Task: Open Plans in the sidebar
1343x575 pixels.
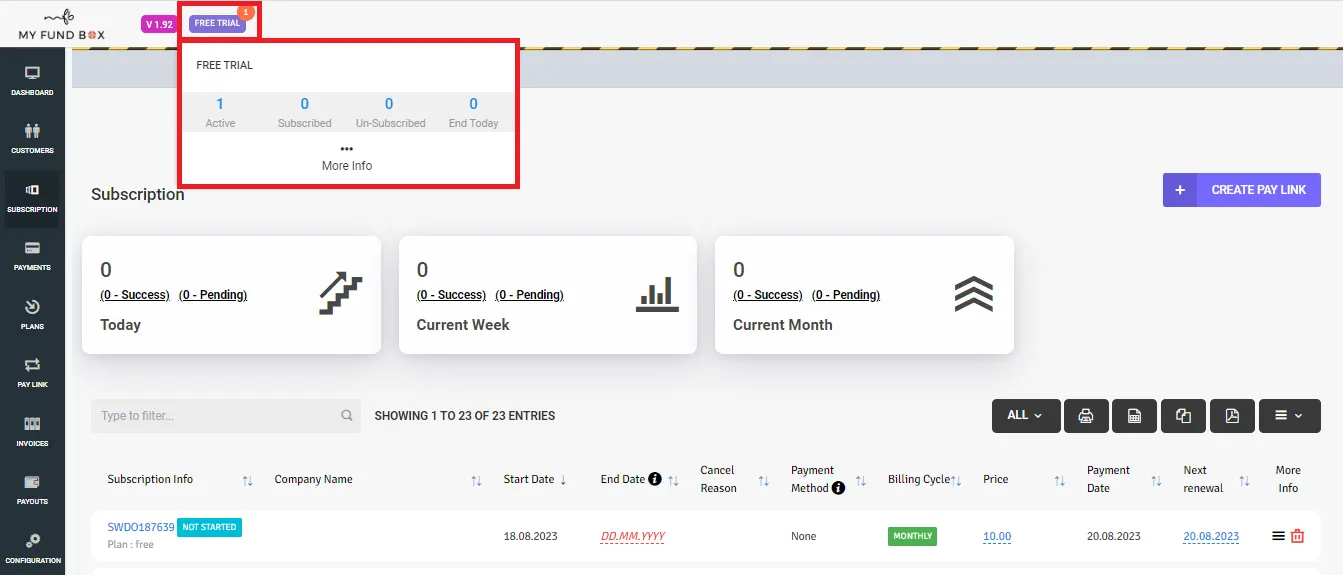Action: tap(32, 315)
